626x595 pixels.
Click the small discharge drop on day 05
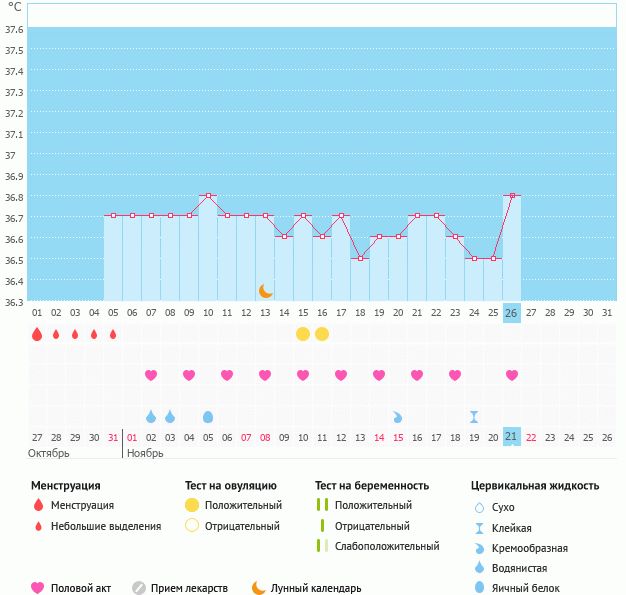point(113,334)
